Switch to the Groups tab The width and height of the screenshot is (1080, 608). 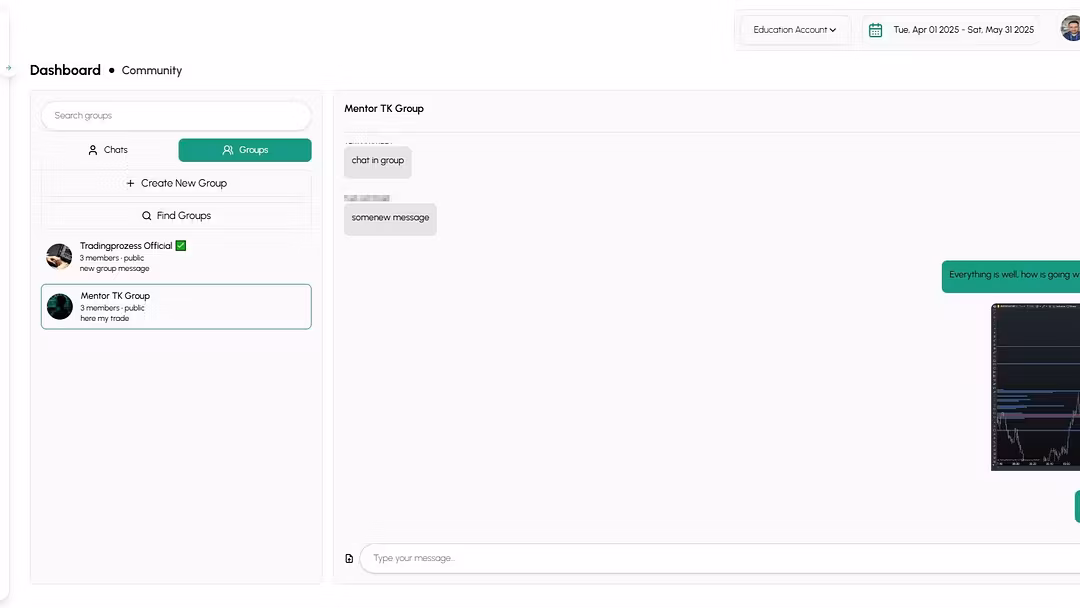pyautogui.click(x=245, y=150)
